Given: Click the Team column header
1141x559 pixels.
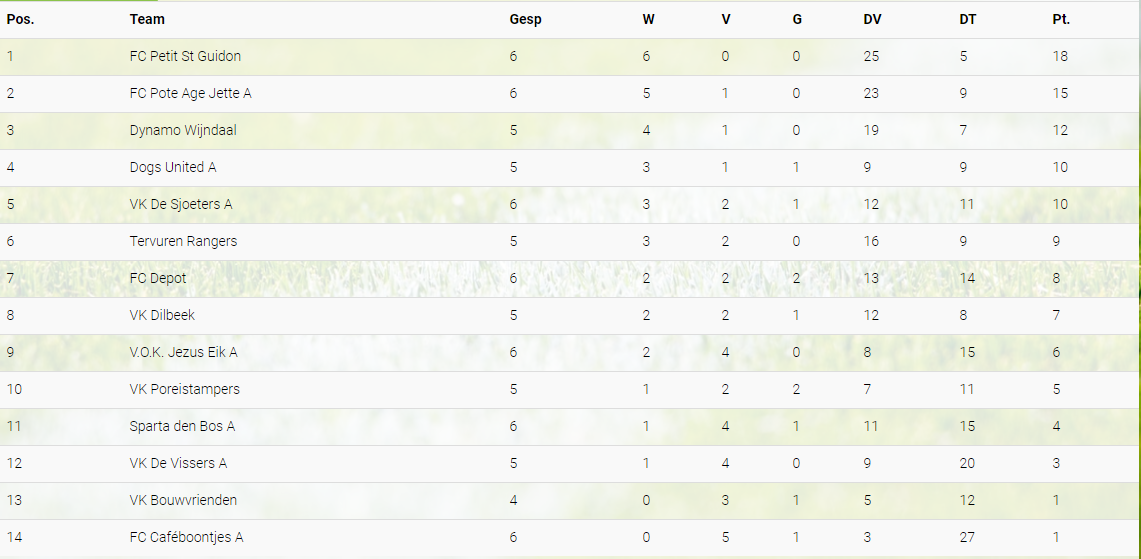Looking at the screenshot, I should [x=147, y=20].
